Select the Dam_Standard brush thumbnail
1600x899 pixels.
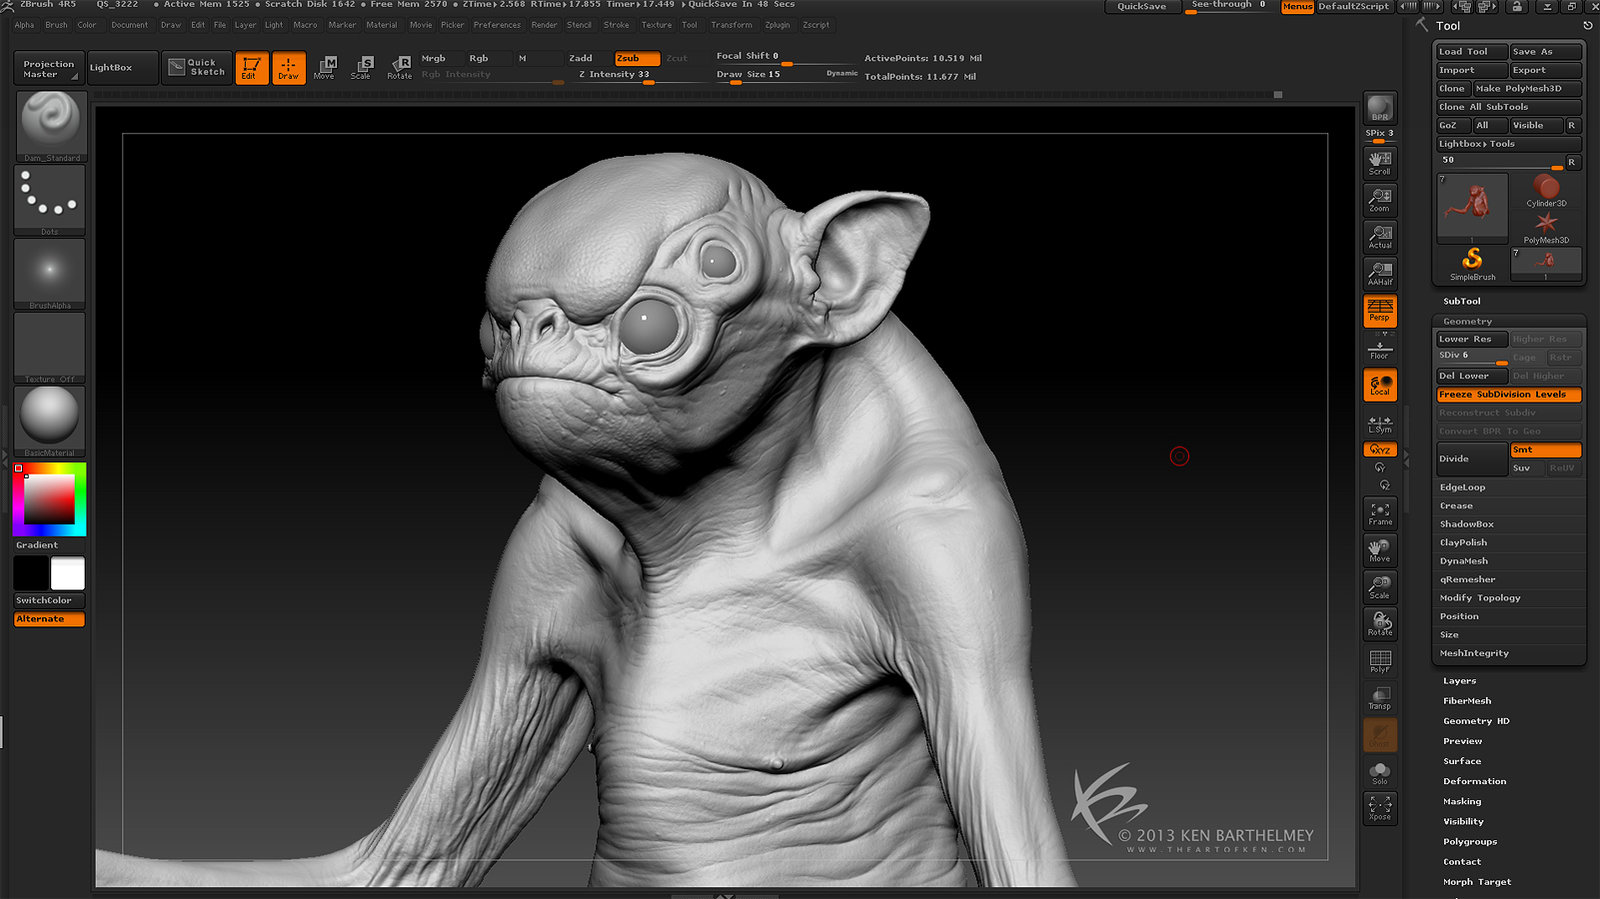[50, 126]
